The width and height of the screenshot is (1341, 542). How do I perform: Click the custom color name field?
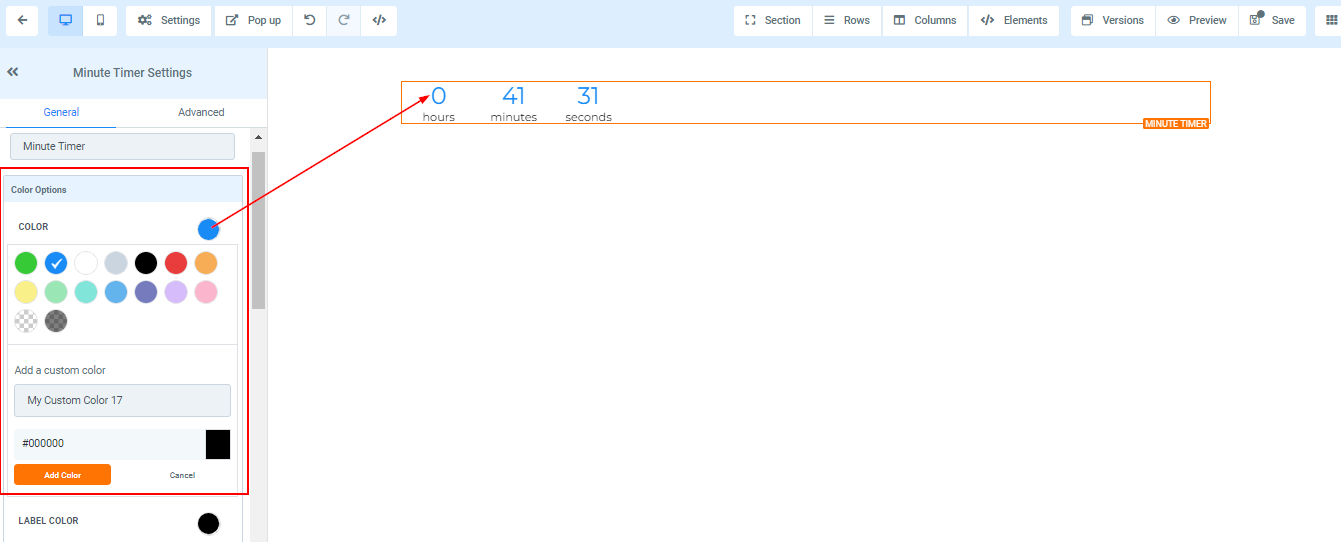122,400
